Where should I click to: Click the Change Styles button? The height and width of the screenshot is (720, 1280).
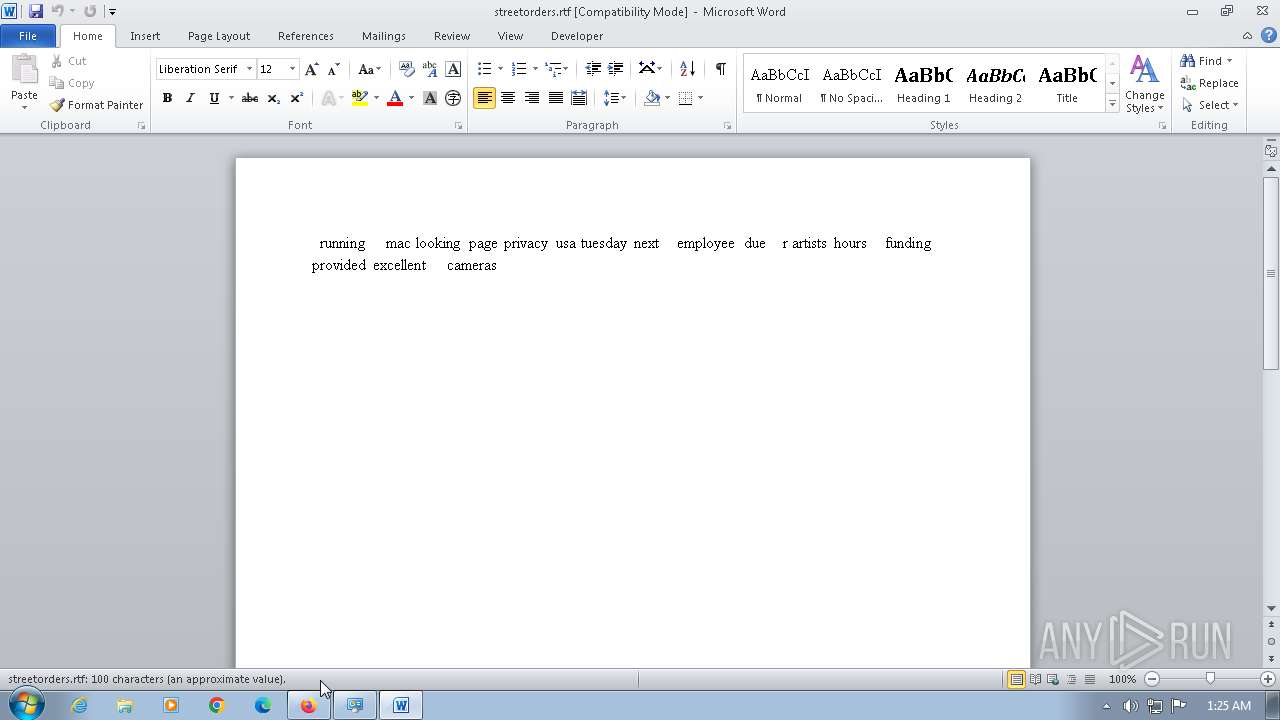pos(1144,84)
